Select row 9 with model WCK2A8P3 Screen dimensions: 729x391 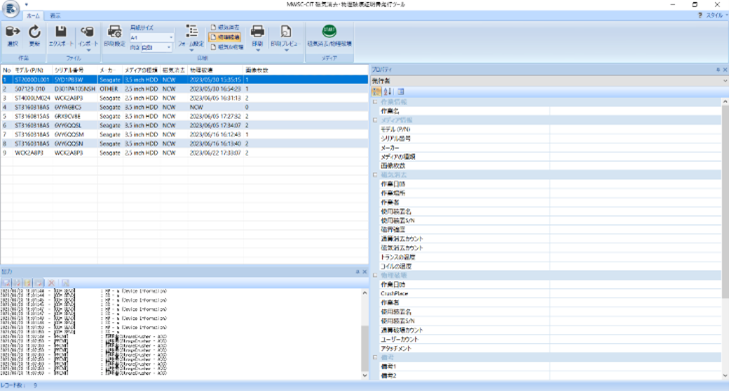tap(184, 152)
